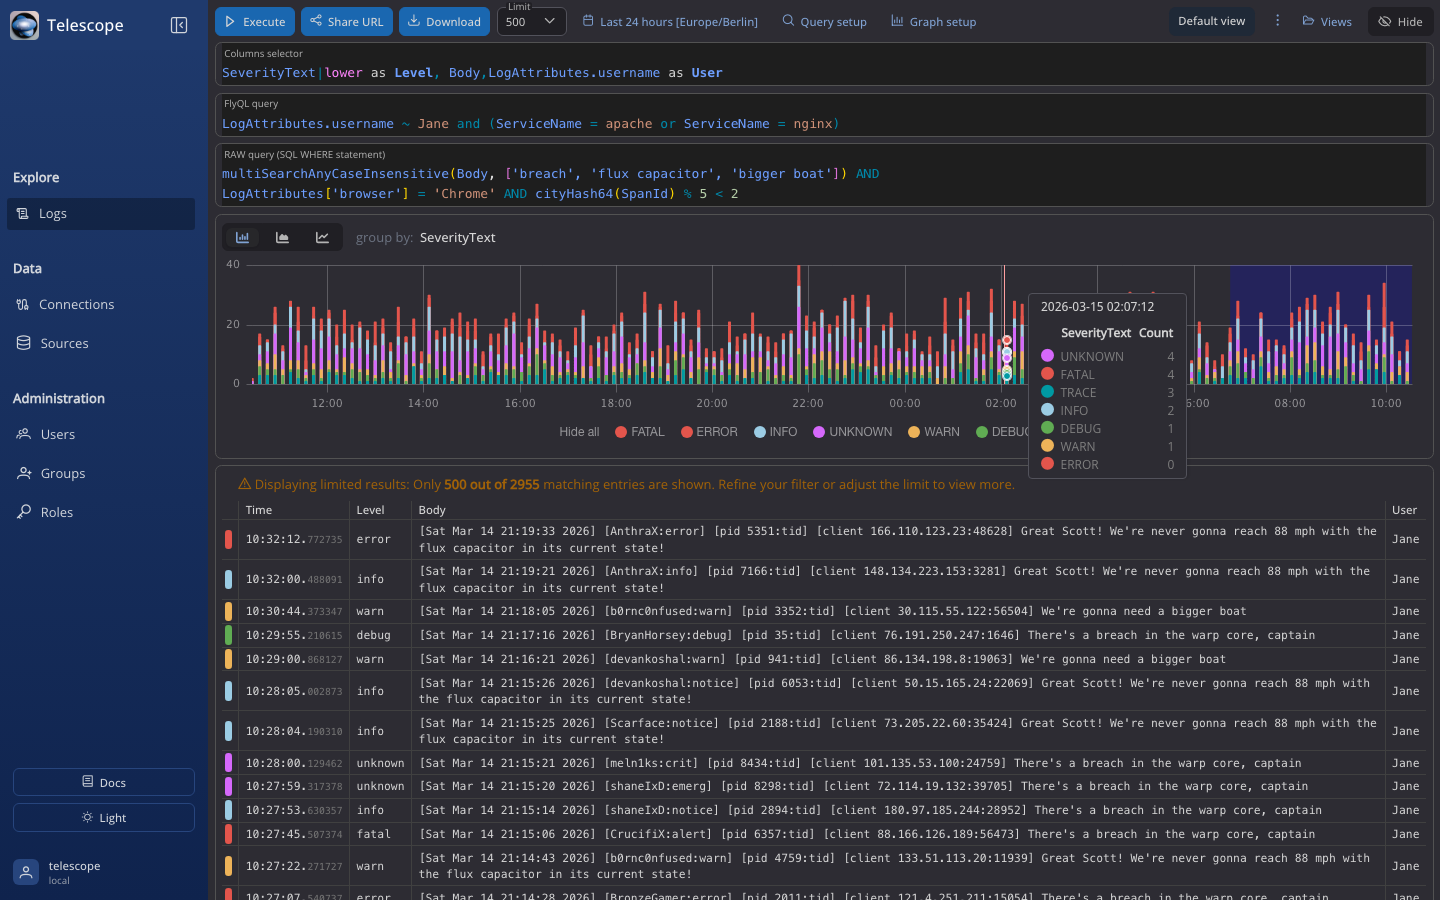Open the three-dot more options menu
Viewport: 1440px width, 900px height.
click(x=1277, y=21)
